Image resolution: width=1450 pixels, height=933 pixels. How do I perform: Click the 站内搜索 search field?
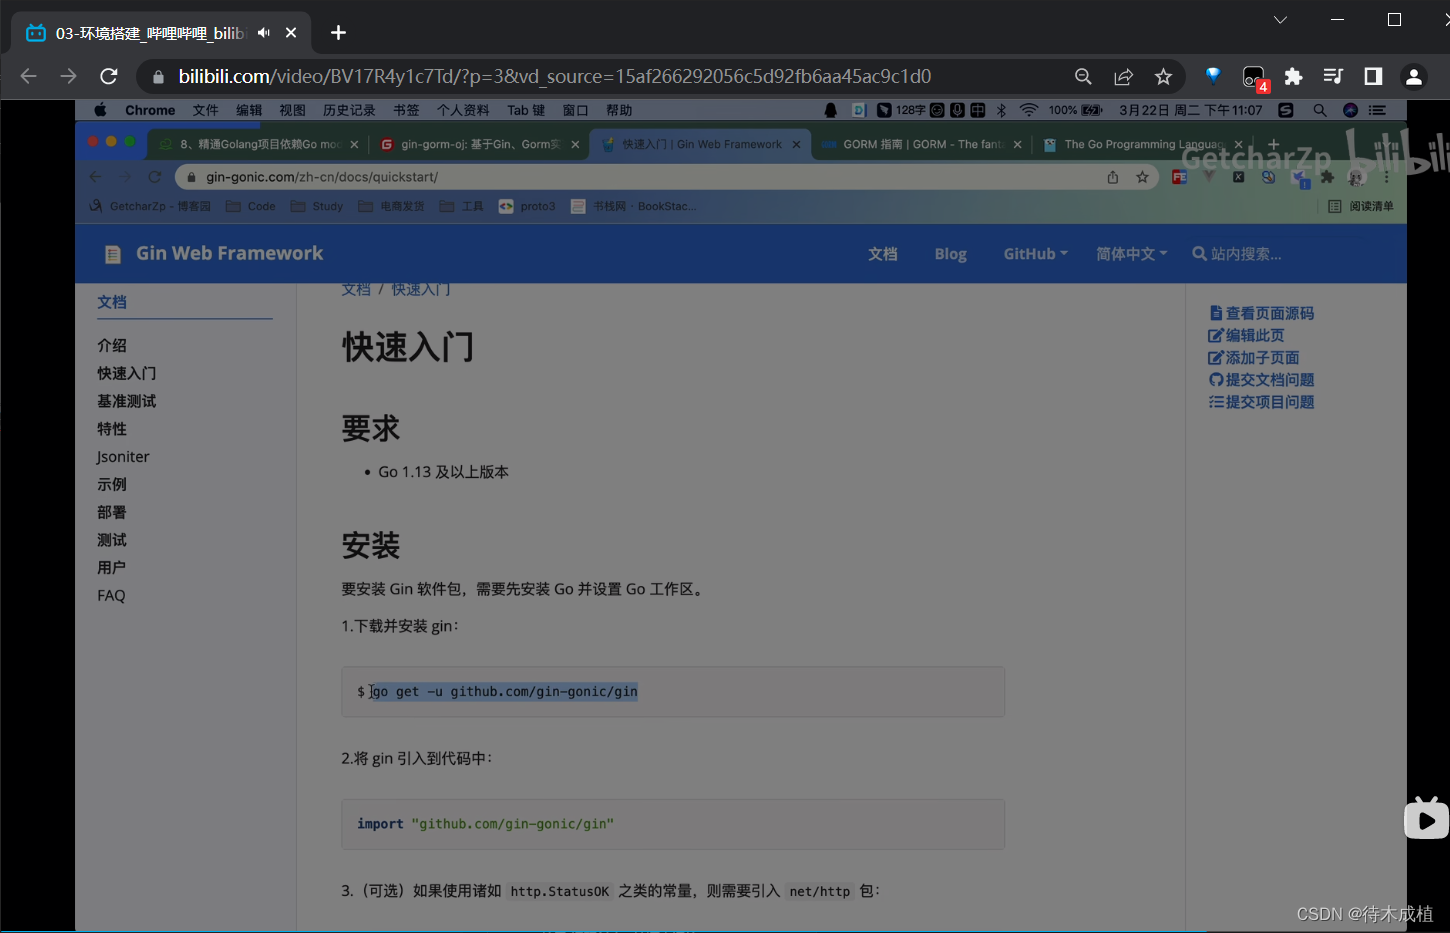[1245, 254]
